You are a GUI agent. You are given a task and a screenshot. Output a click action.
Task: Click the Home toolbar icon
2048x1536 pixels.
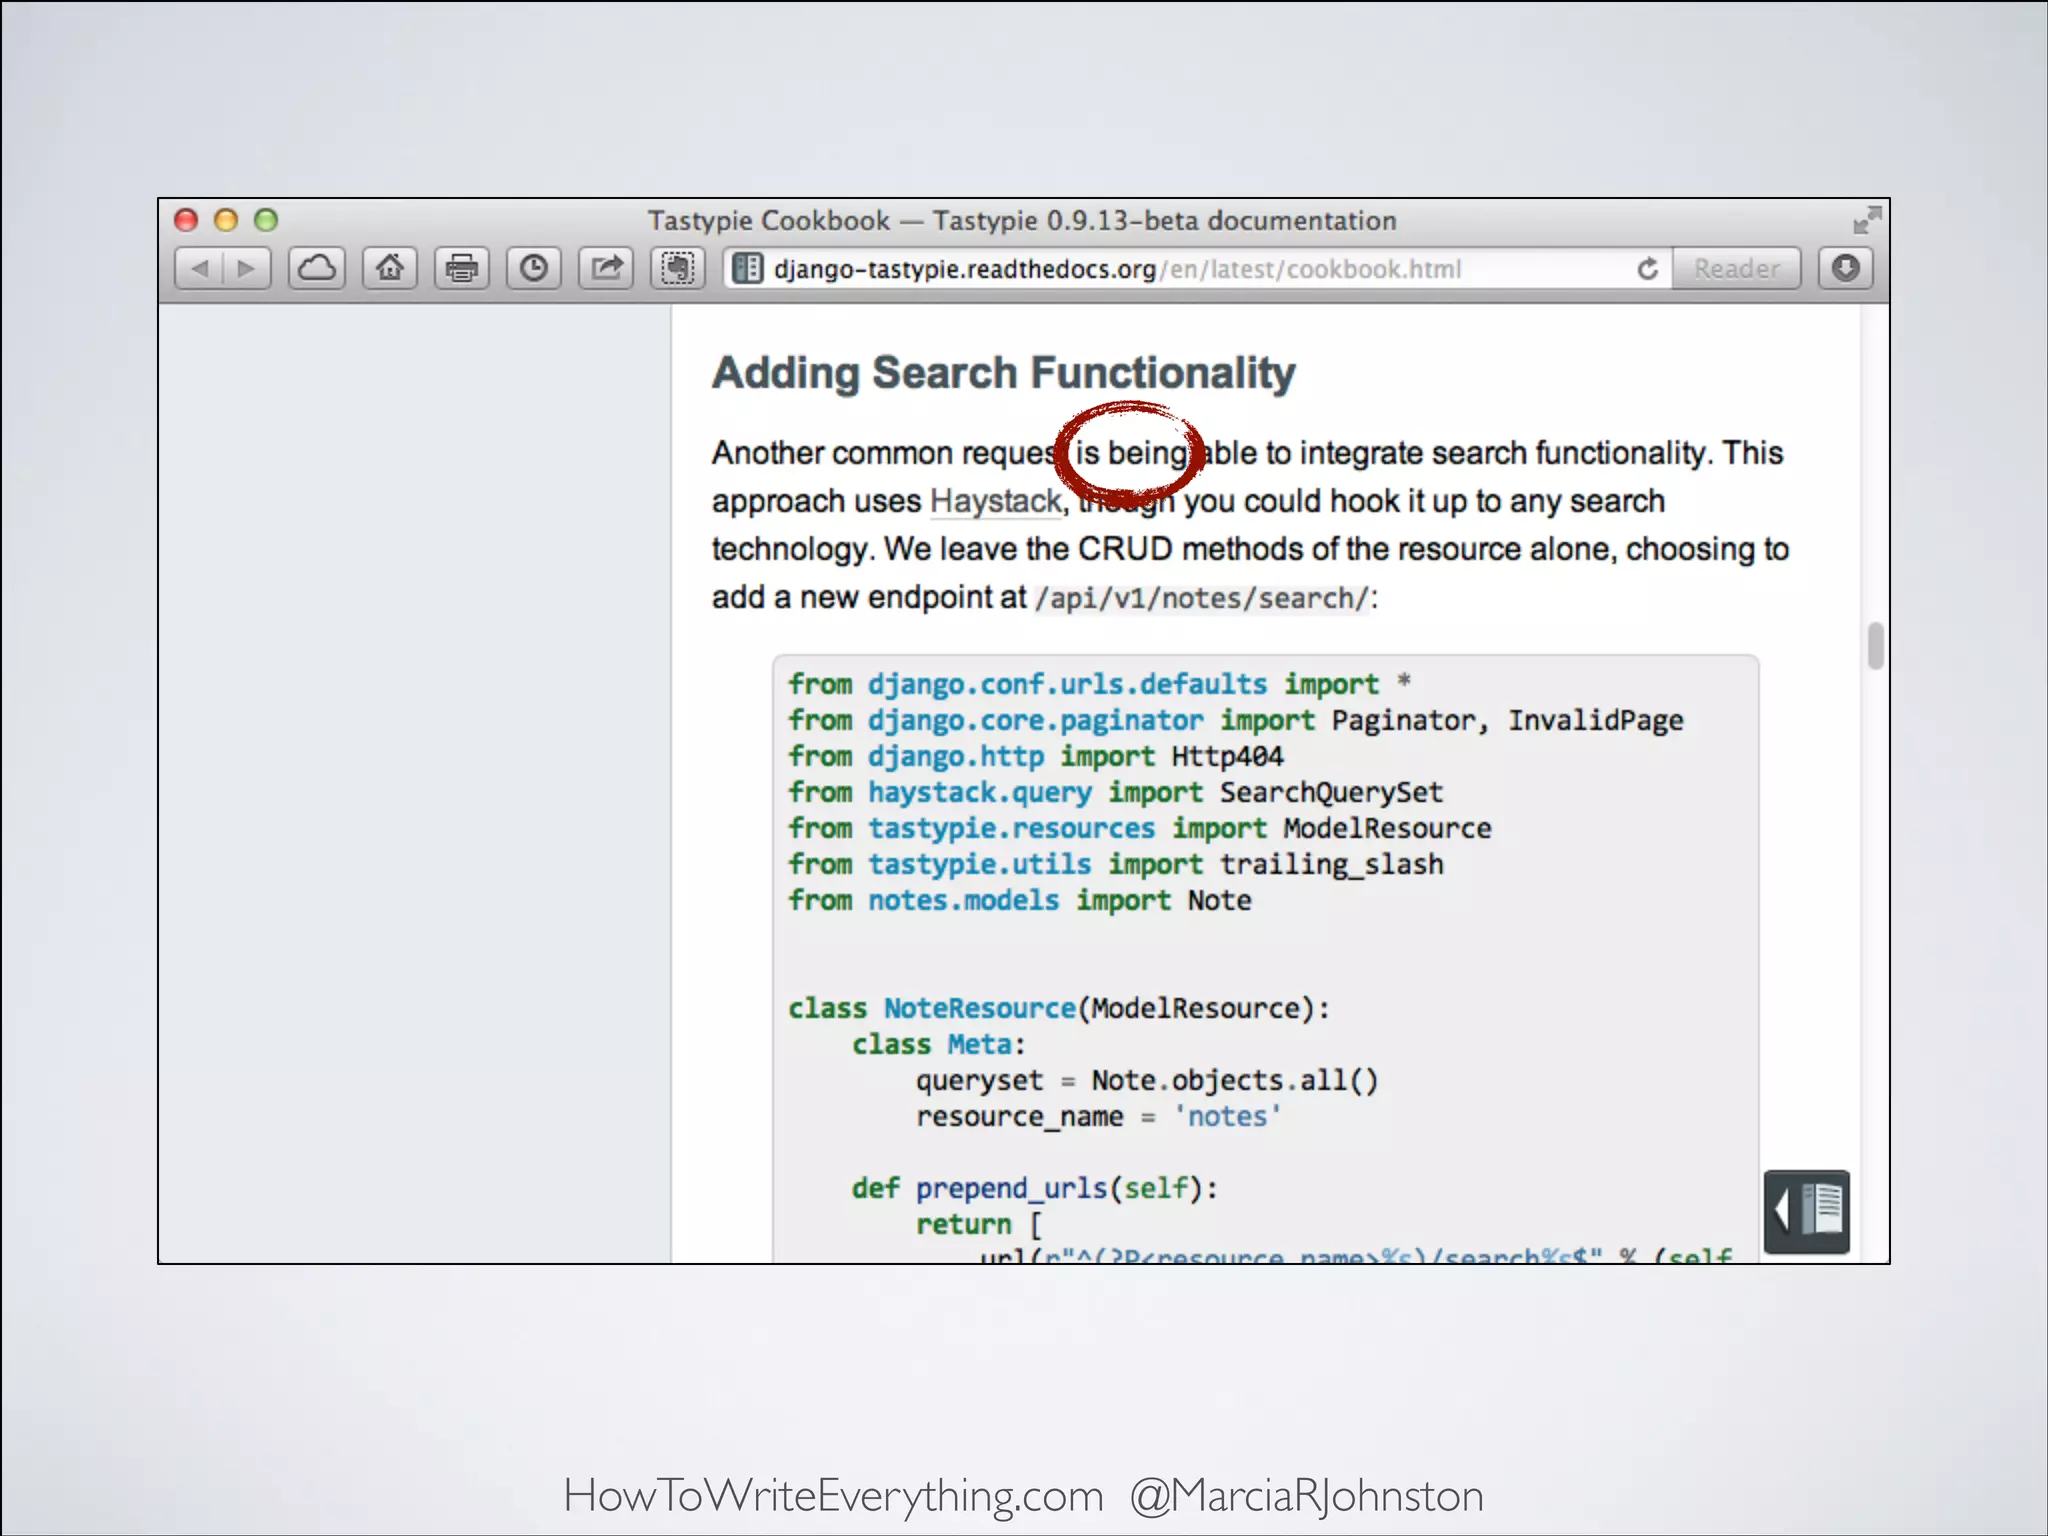pos(389,269)
